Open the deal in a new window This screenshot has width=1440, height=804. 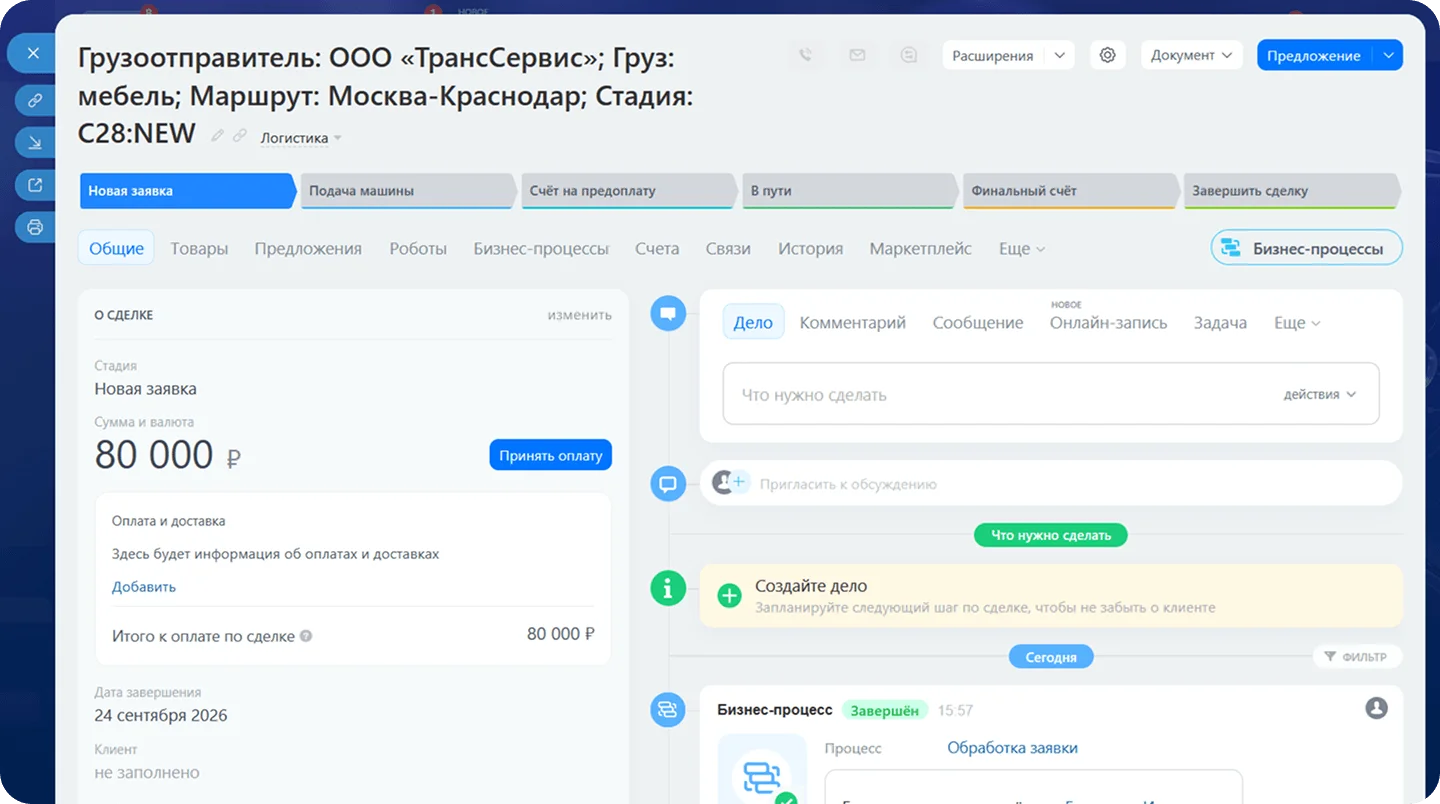[34, 185]
